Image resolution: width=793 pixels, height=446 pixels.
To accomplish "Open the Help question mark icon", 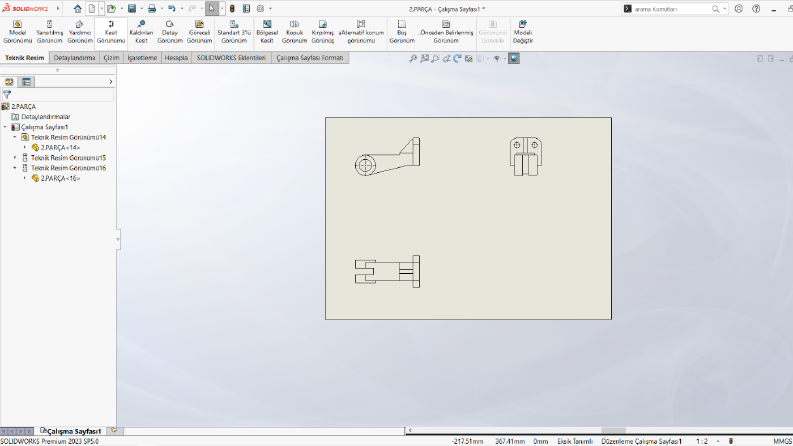I will click(x=756, y=9).
